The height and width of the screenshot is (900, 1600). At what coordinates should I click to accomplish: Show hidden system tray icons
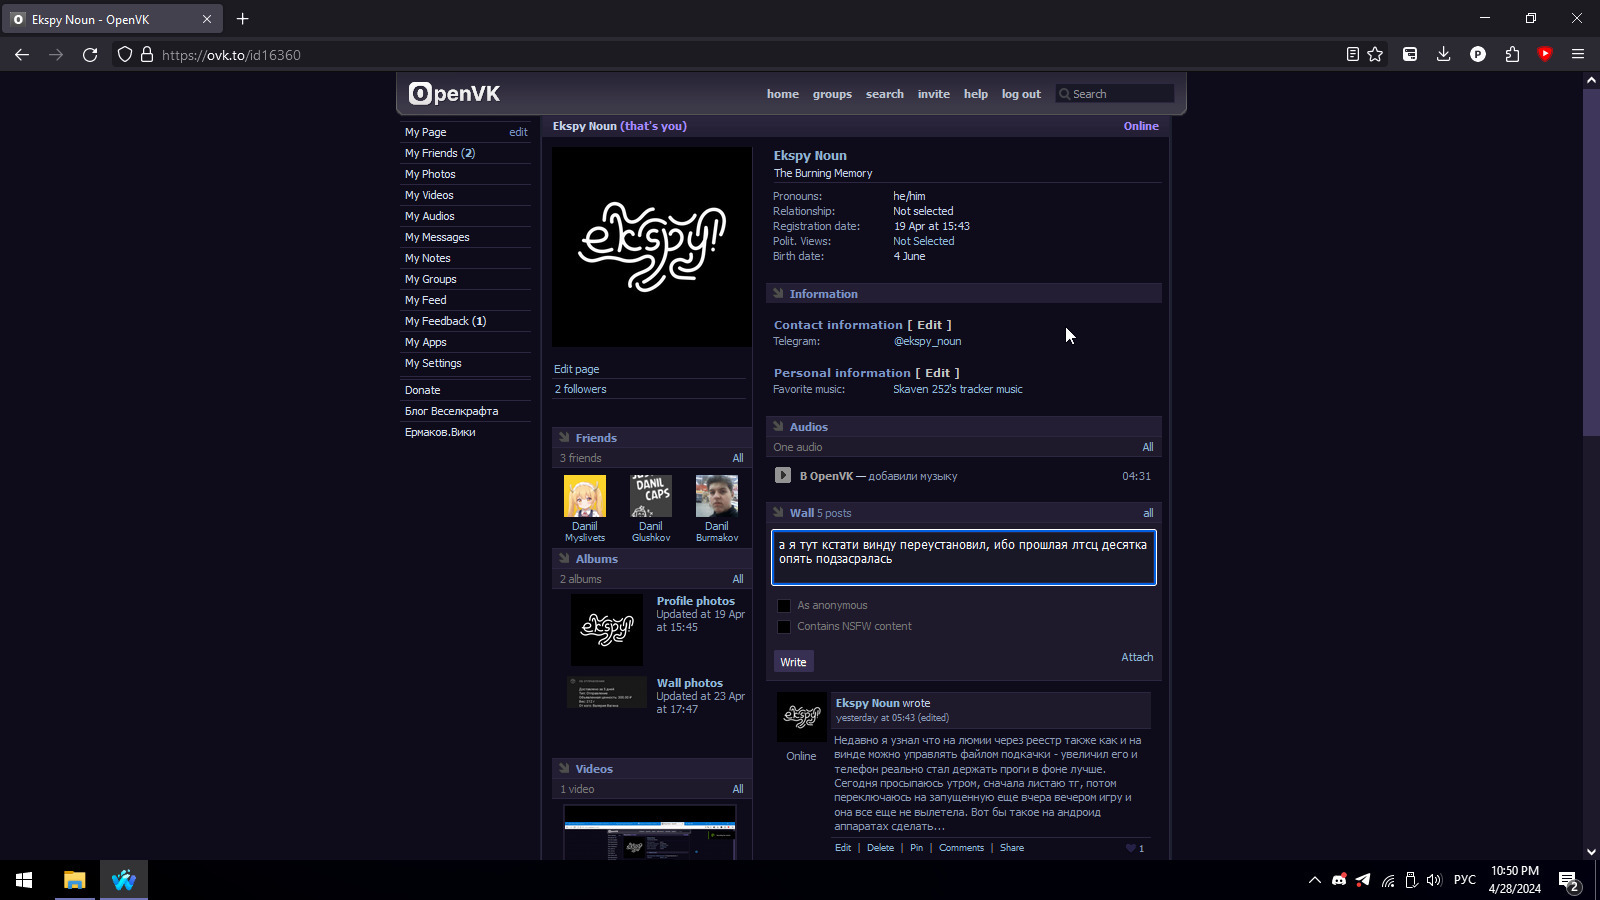click(1314, 880)
